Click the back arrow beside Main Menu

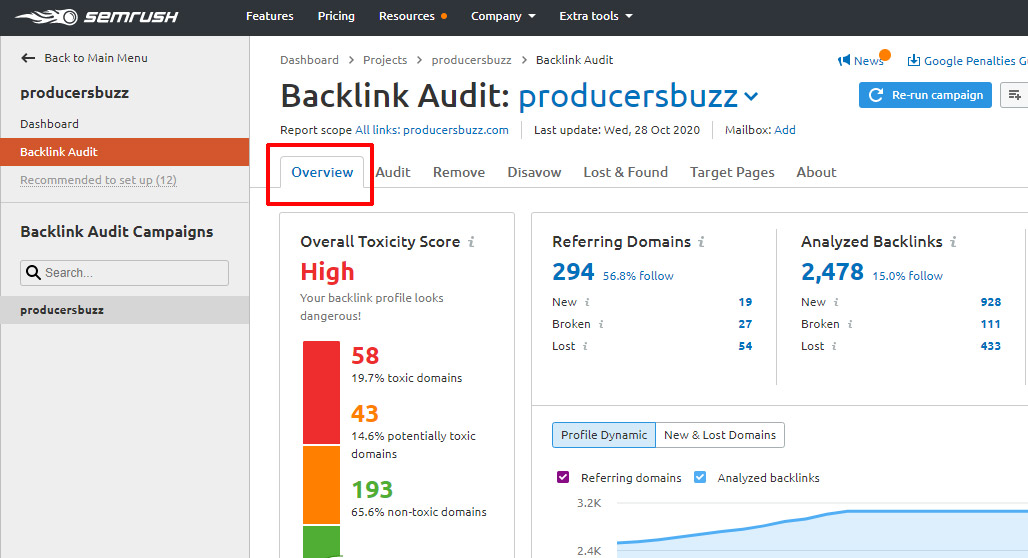[x=28, y=58]
